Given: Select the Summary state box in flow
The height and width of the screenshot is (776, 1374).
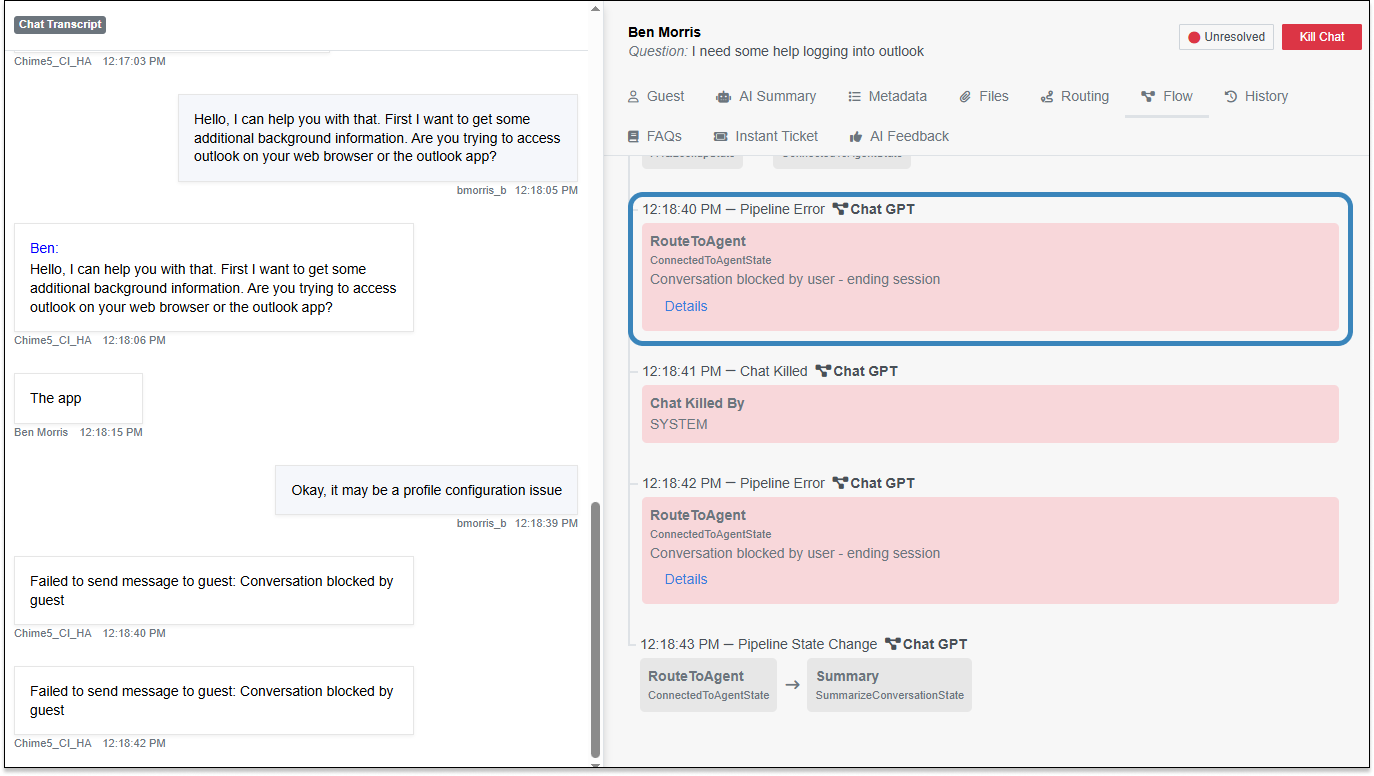Looking at the screenshot, I should pyautogui.click(x=889, y=685).
